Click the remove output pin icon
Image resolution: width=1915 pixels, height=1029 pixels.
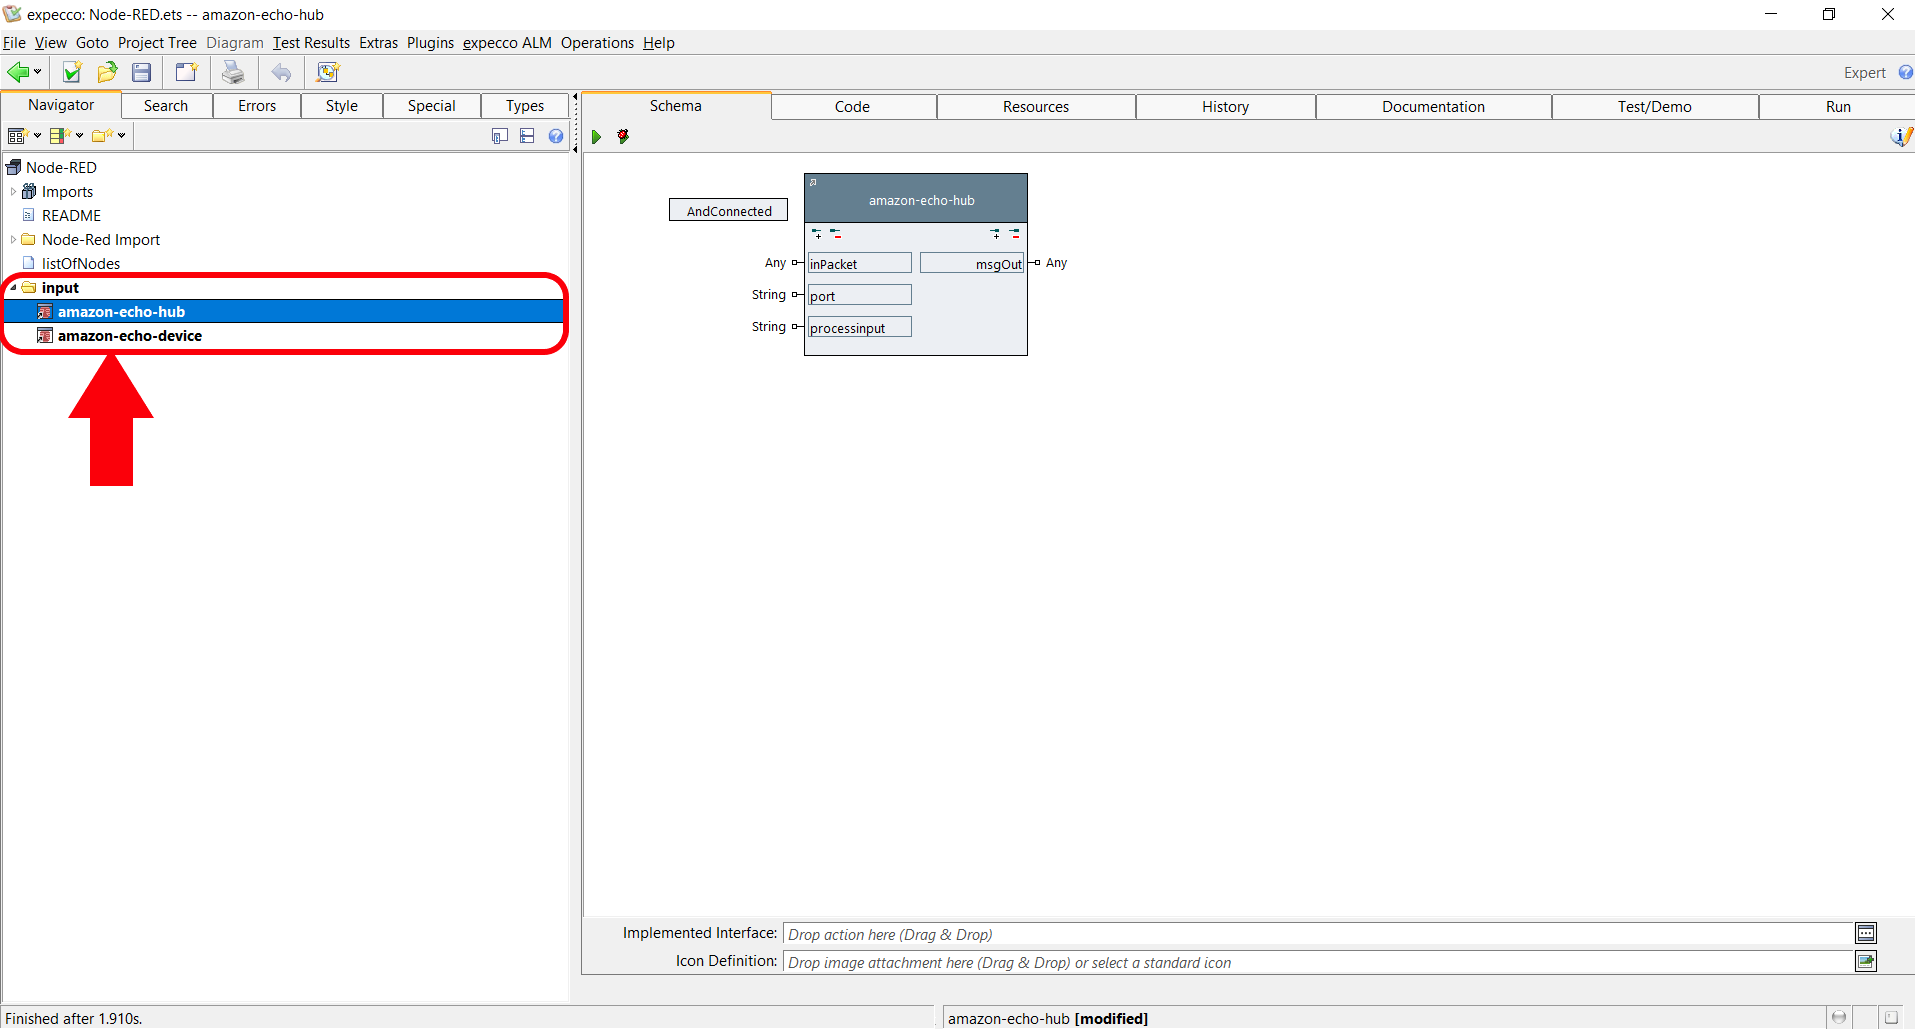point(1014,234)
